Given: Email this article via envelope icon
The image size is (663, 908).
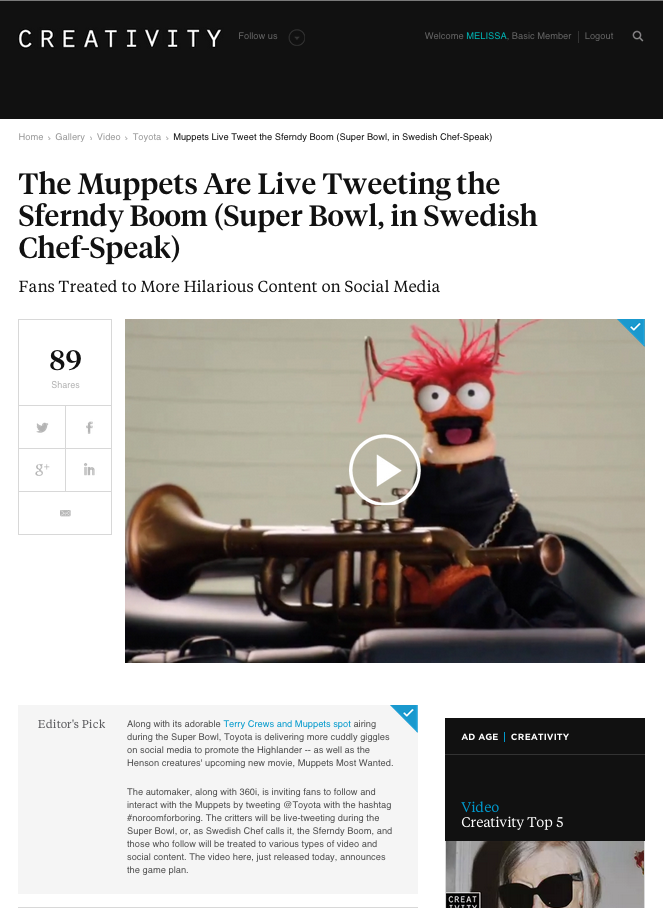Looking at the screenshot, I should [x=65, y=513].
